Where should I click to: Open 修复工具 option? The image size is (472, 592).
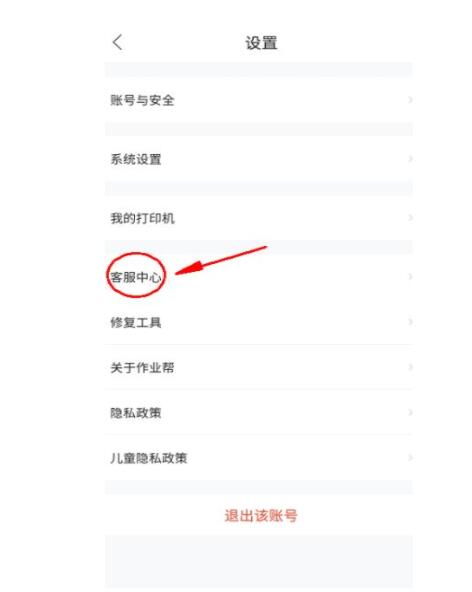point(259,322)
